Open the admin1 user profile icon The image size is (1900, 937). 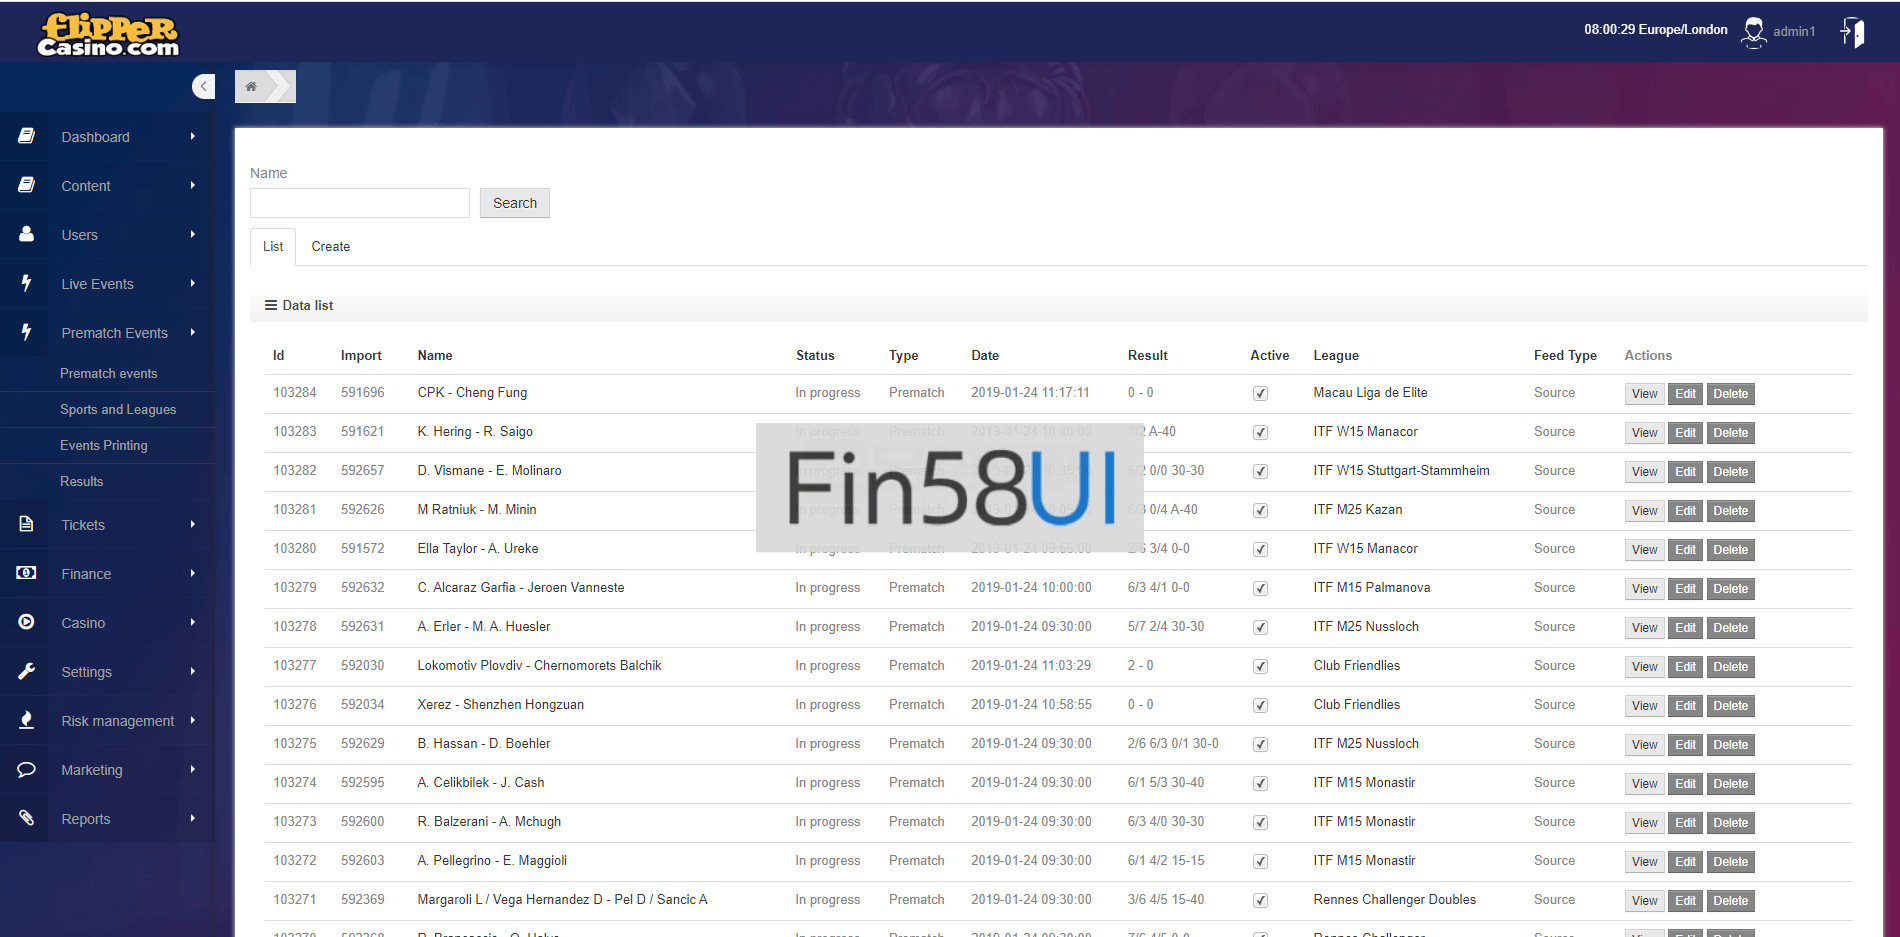click(1753, 32)
